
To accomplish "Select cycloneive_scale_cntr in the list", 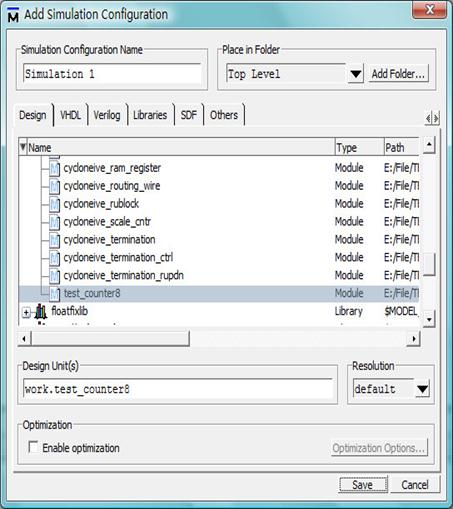I will [107, 222].
